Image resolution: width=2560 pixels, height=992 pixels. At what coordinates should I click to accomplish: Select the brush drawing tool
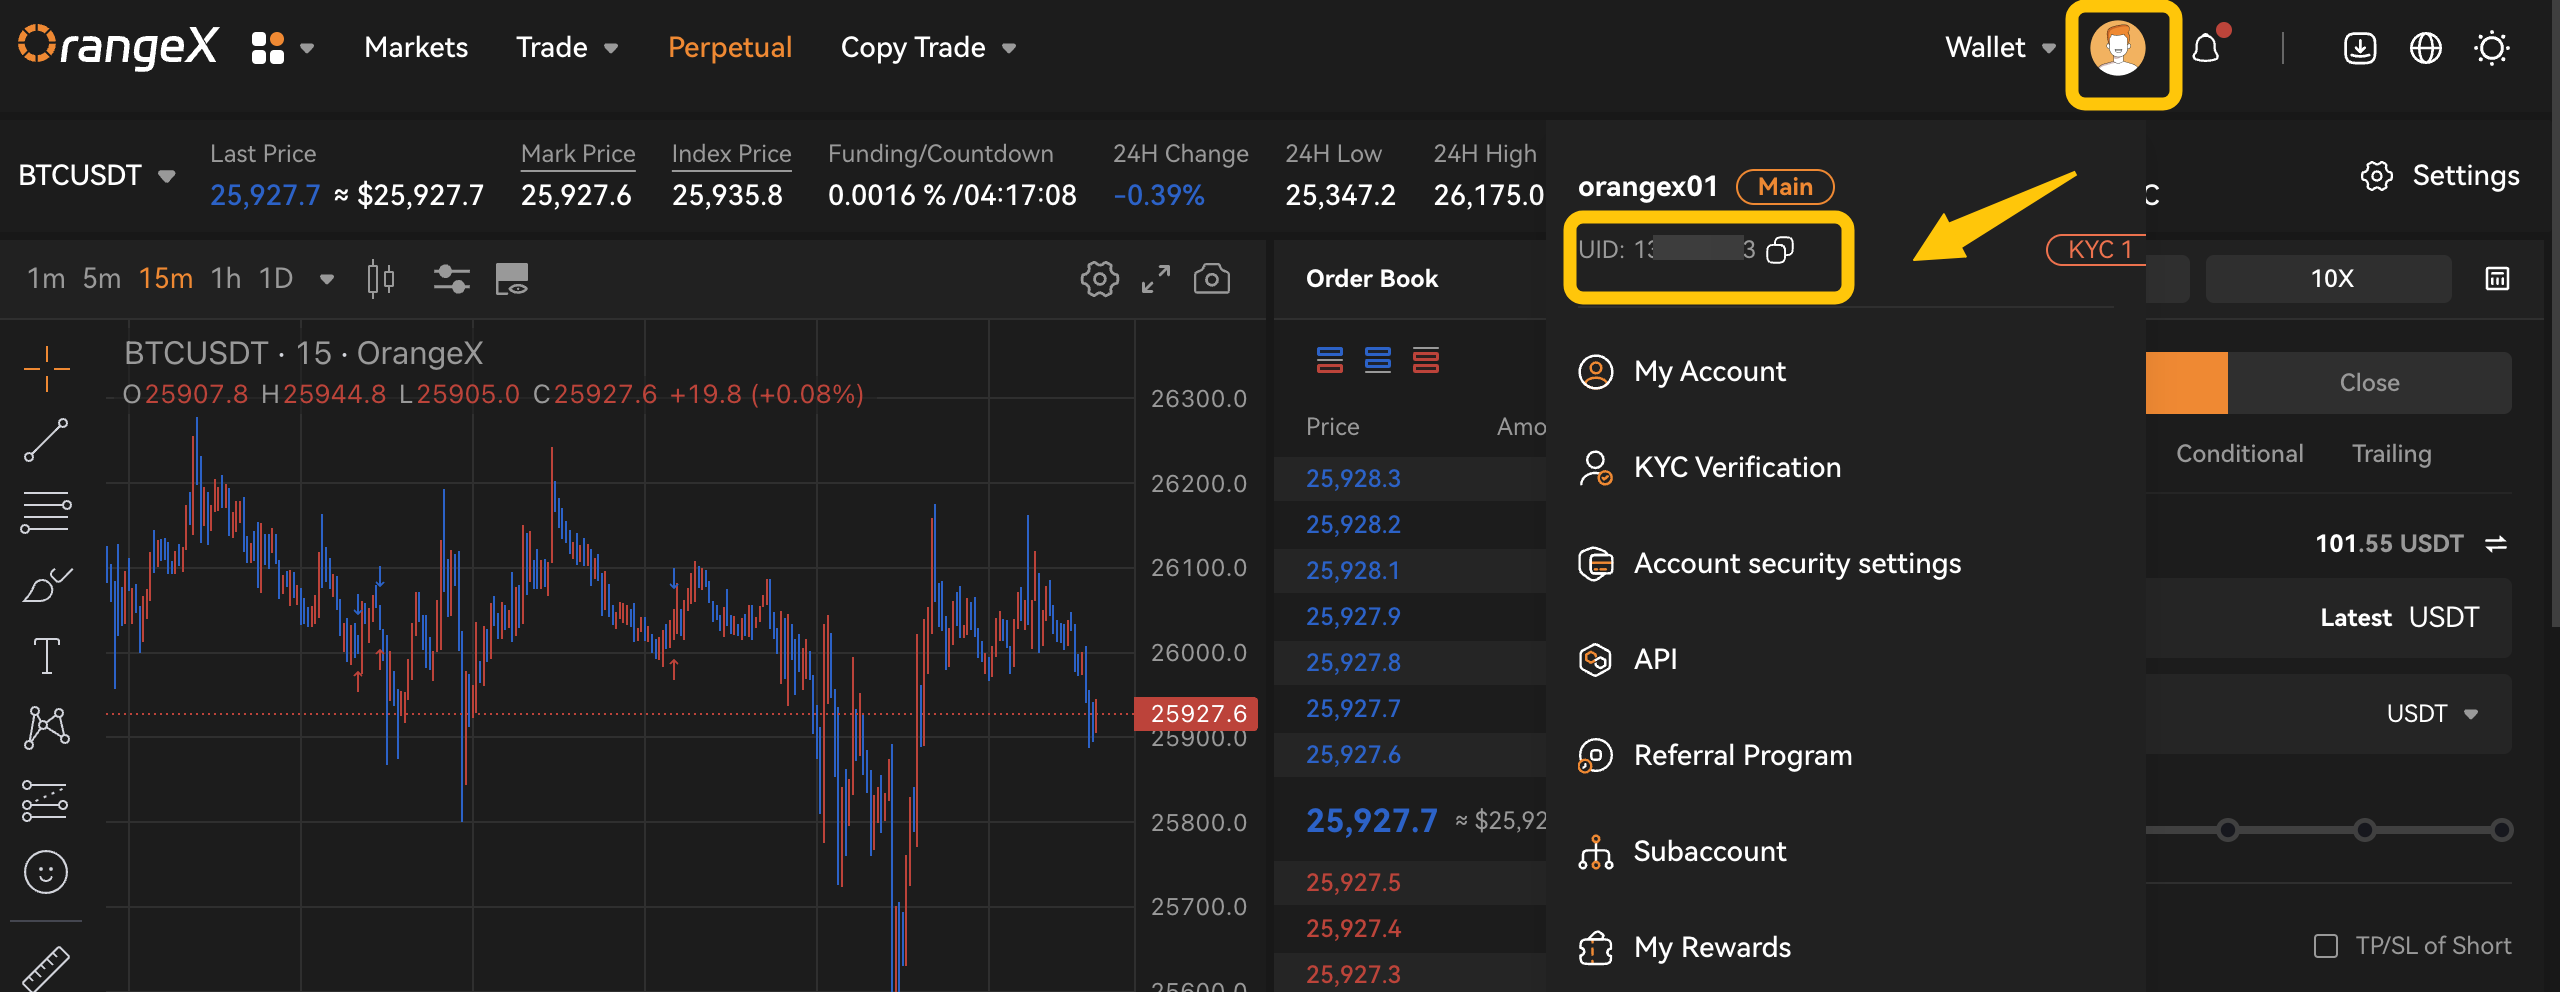point(46,585)
